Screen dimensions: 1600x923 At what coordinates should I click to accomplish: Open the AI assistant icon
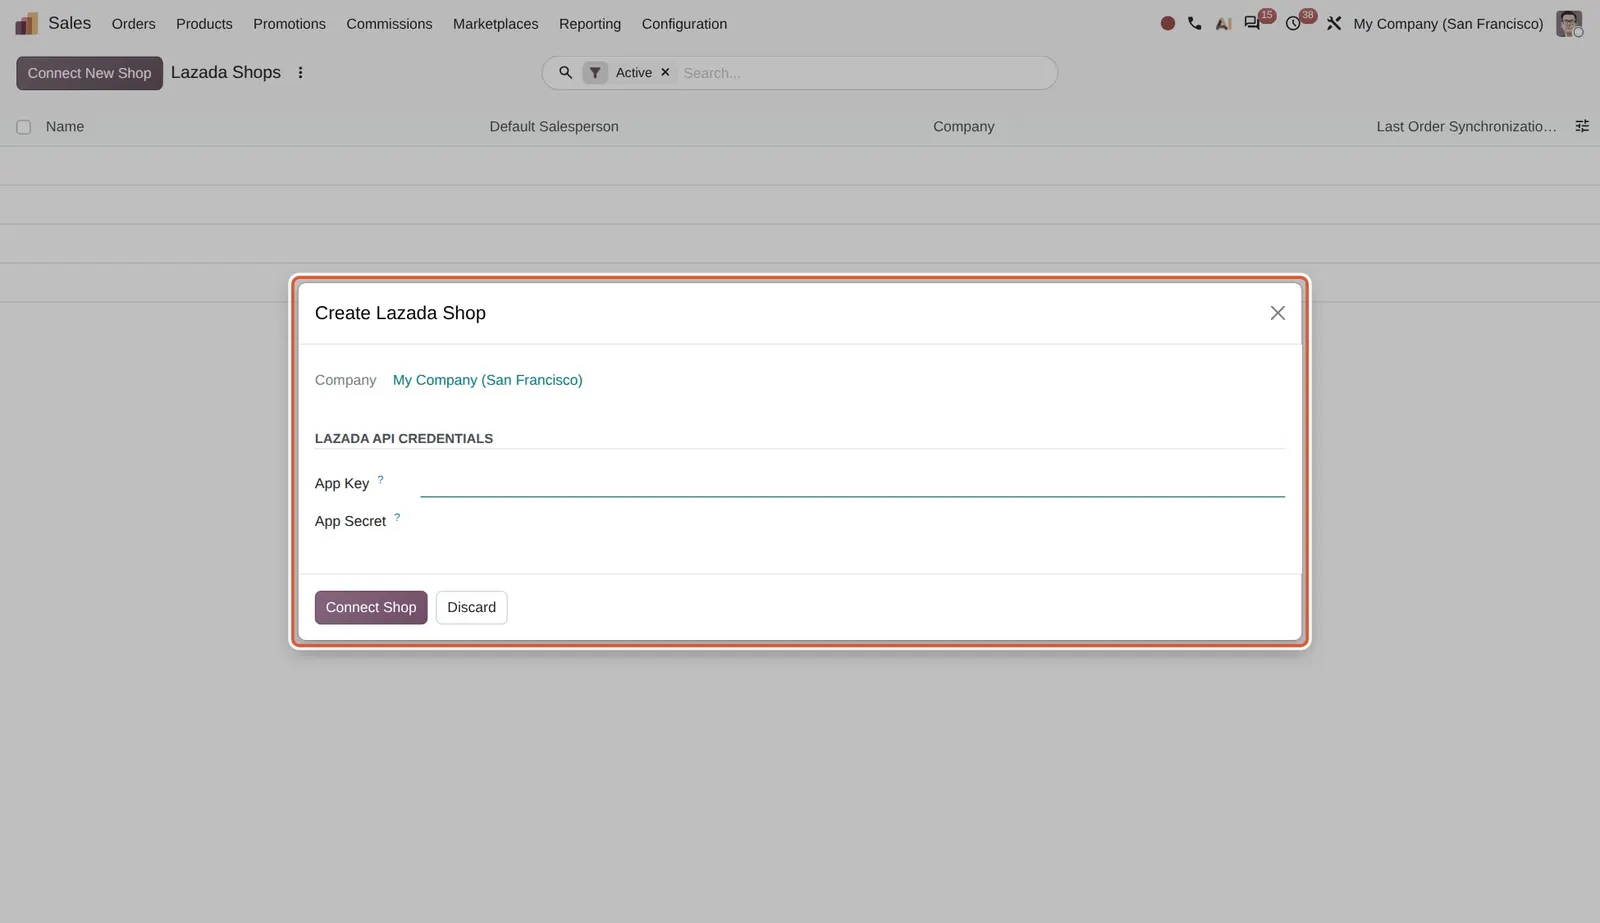coord(1223,23)
